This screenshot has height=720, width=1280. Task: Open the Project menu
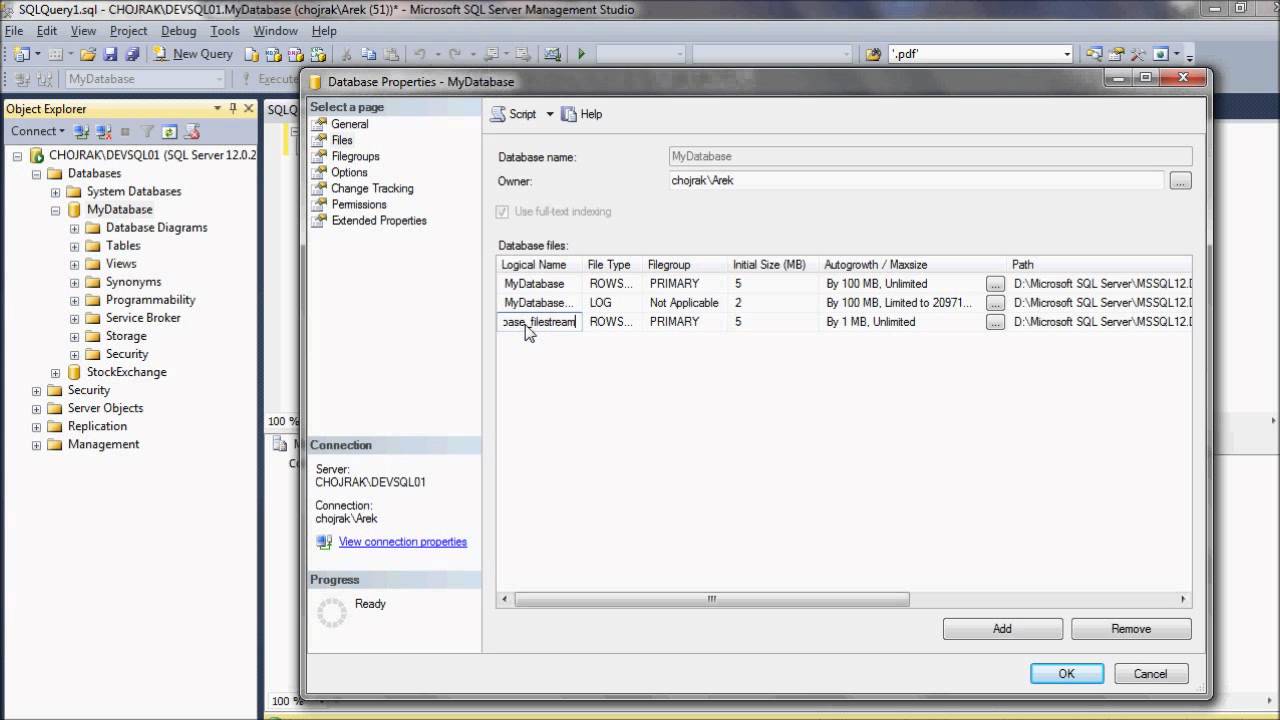pyautogui.click(x=128, y=31)
